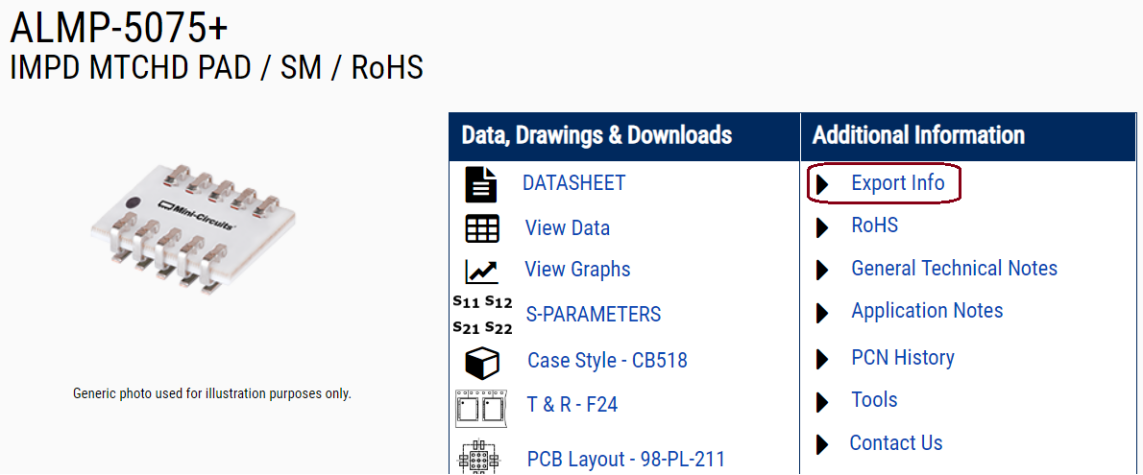Click the IMPD MTCHD PAD / SM / RoHS subtitle
Viewport: 1143px width, 475px height.
pos(216,68)
